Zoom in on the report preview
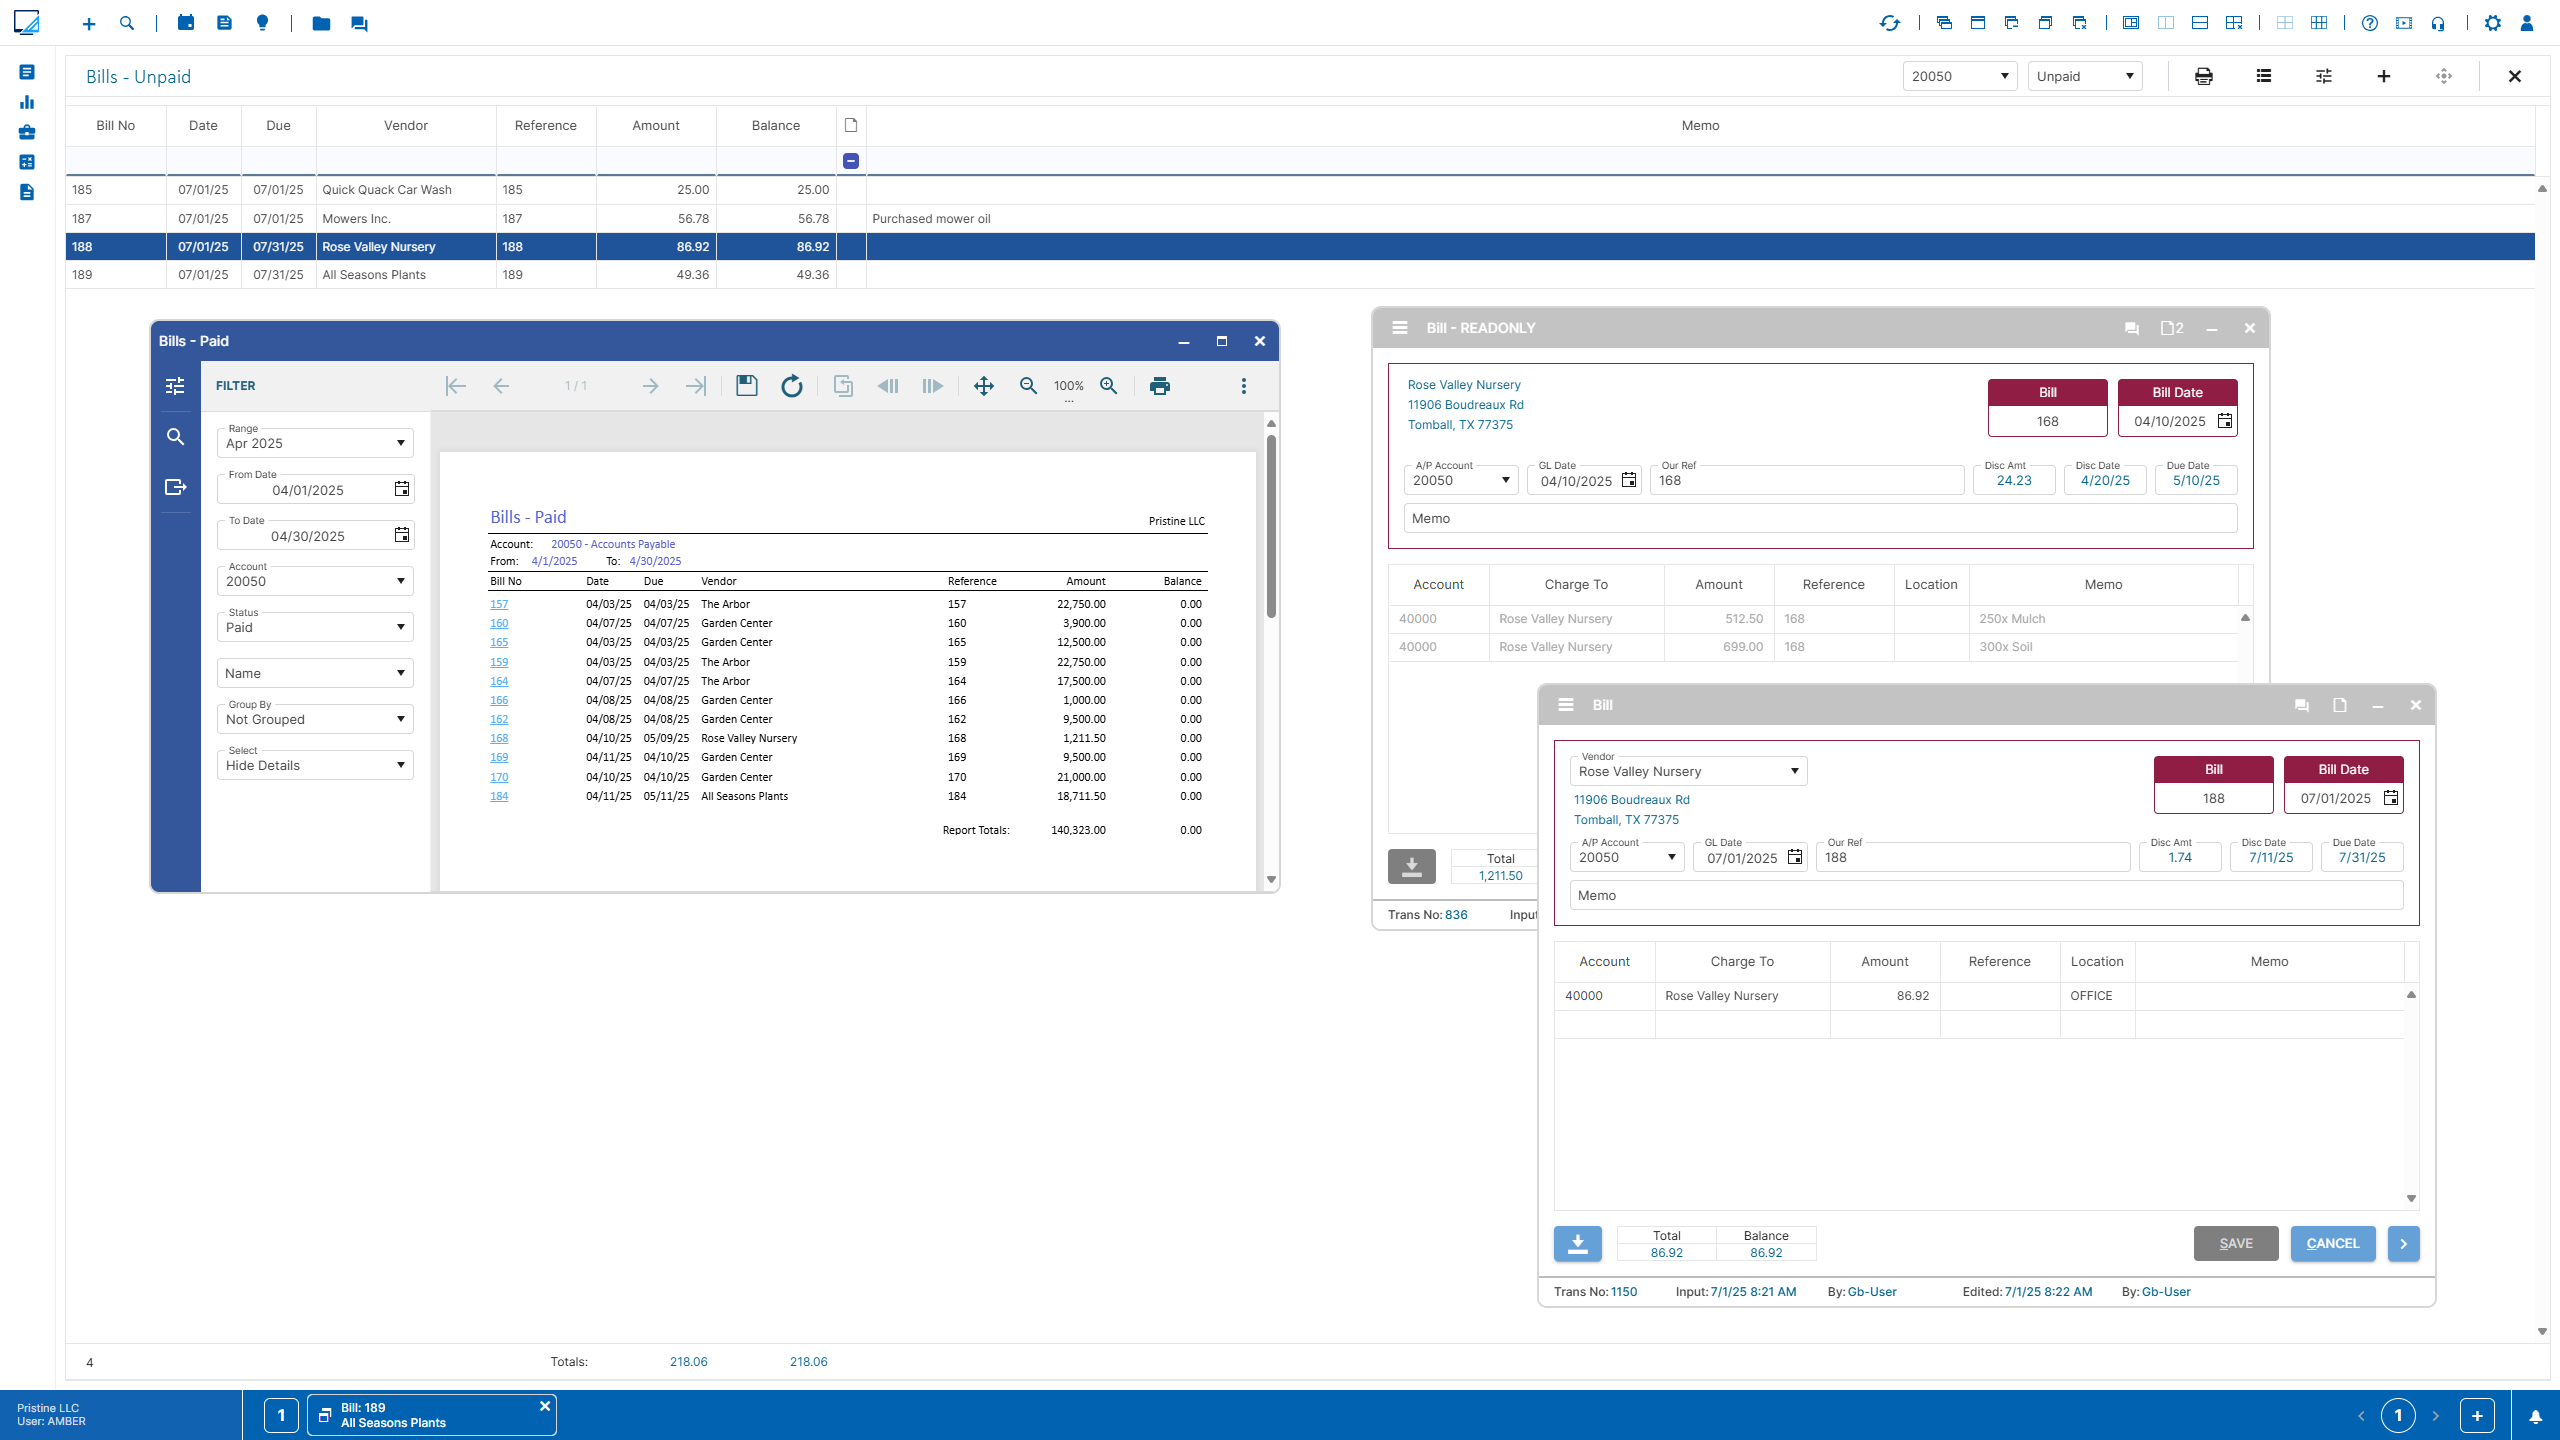Screen dimensions: 2560x1440 click(1108, 386)
